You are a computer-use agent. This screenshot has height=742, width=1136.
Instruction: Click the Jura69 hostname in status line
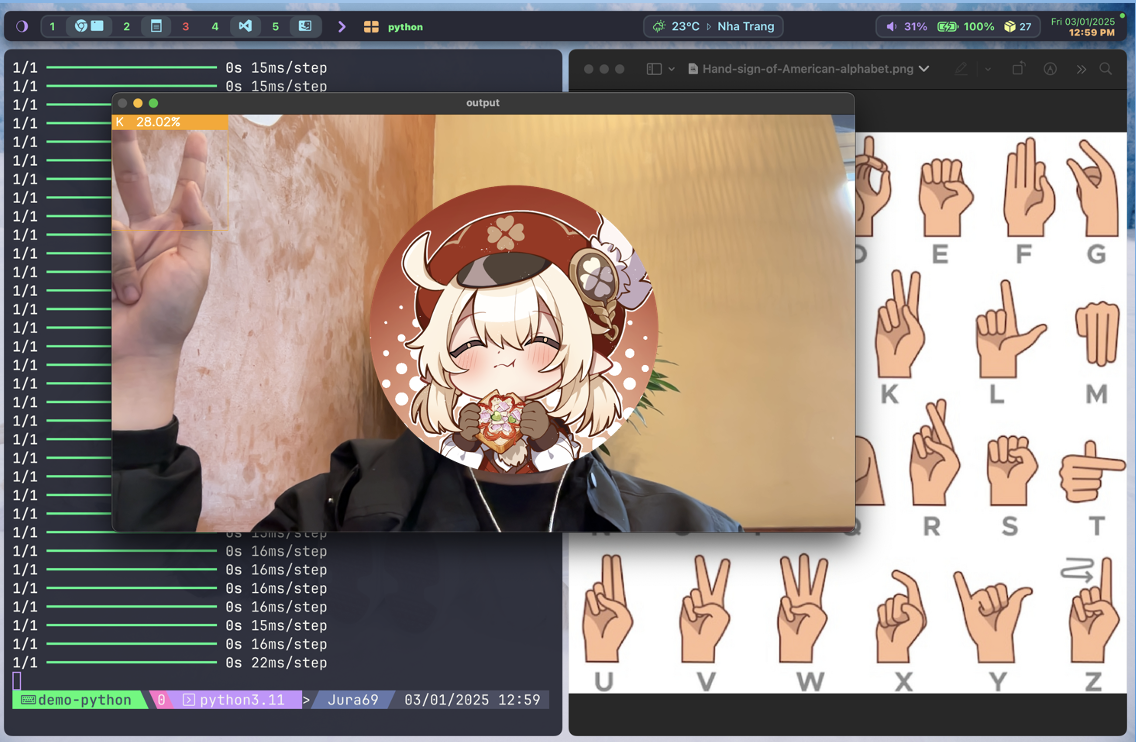[x=352, y=700]
